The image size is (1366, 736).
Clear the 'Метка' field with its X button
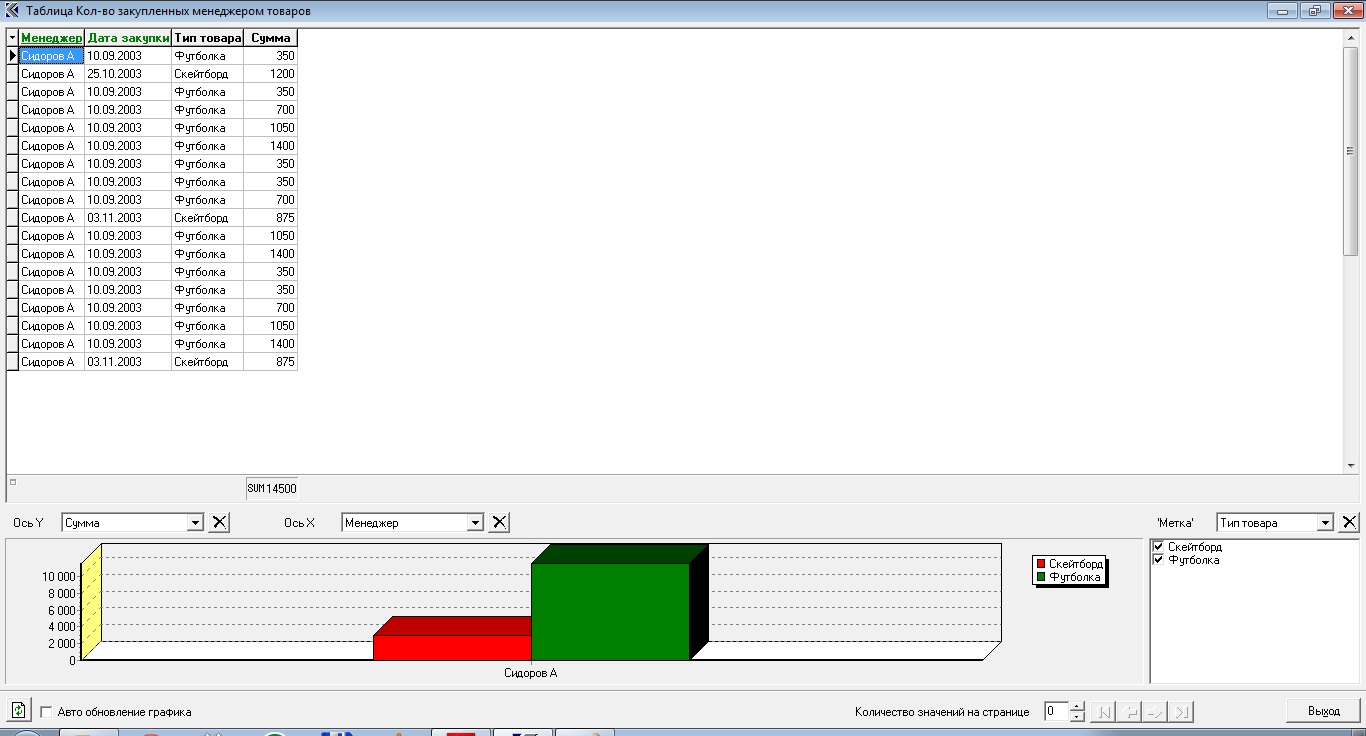(x=1349, y=522)
